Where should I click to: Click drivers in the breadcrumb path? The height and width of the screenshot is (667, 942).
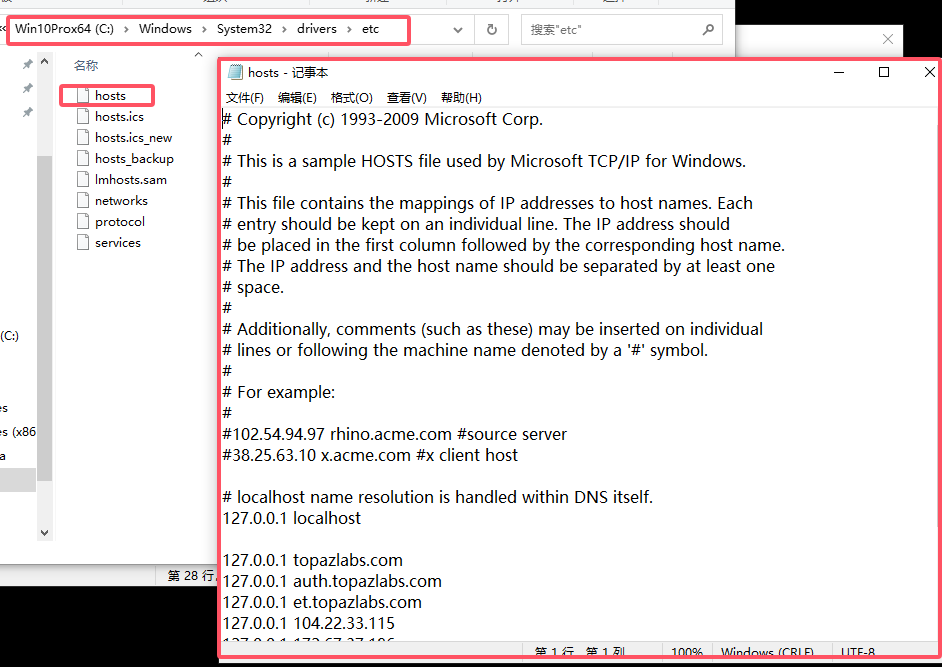pos(317,29)
